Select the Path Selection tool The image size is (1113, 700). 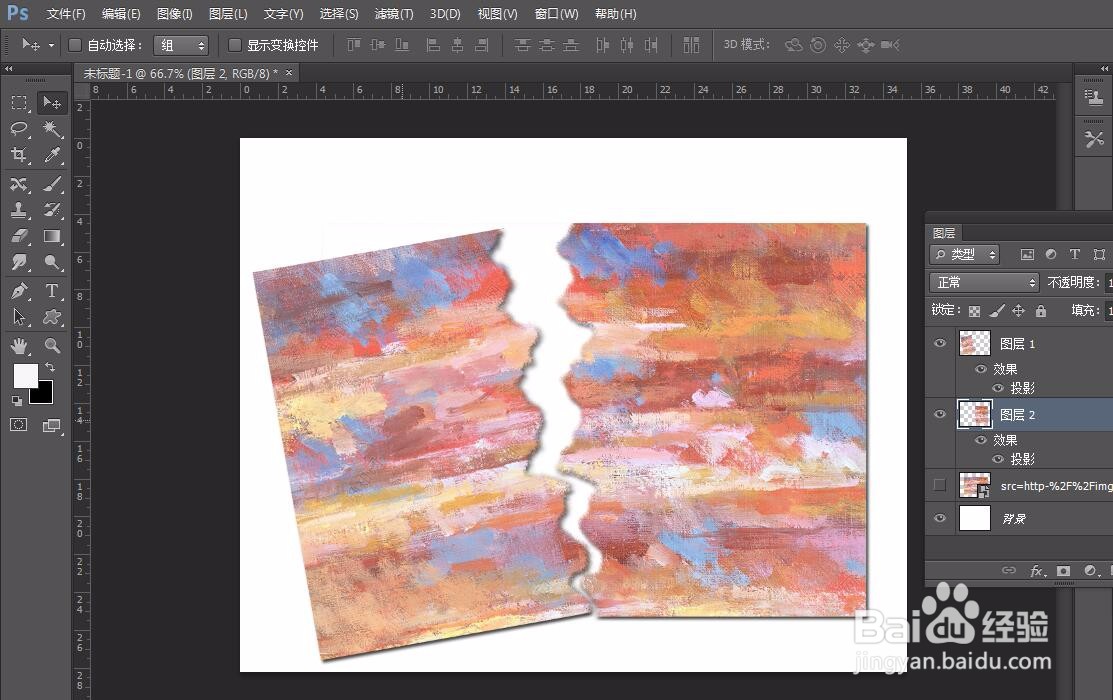(x=19, y=317)
